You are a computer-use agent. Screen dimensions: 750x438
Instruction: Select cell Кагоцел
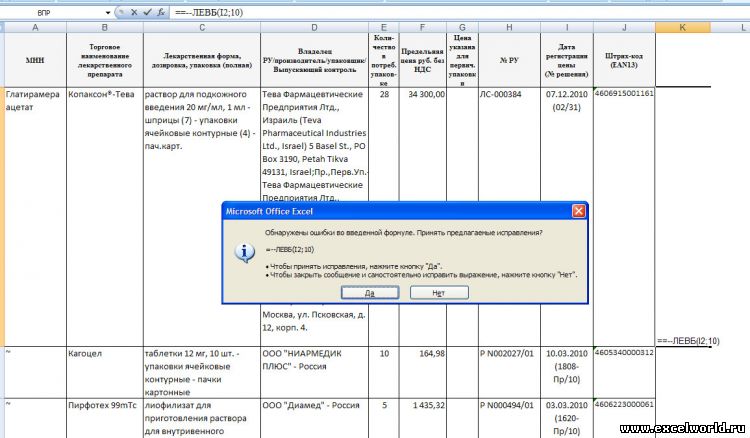pyautogui.click(x=105, y=372)
